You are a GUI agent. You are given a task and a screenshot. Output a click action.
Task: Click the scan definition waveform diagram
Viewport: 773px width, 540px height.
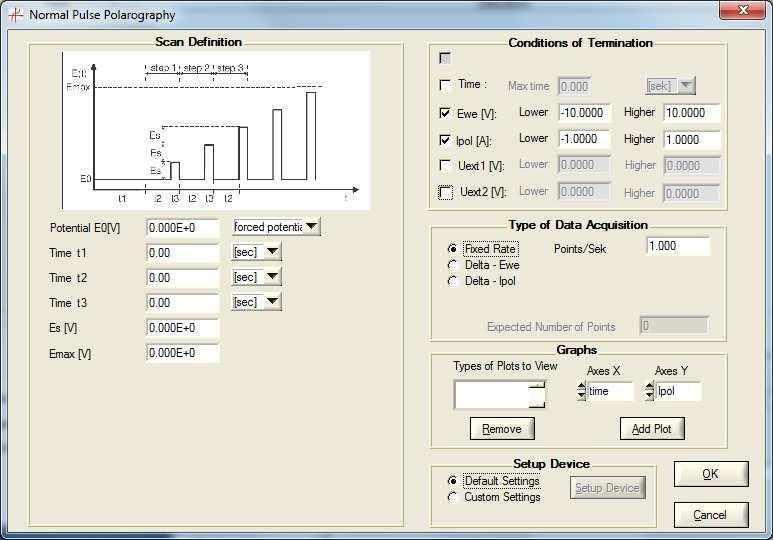point(216,131)
